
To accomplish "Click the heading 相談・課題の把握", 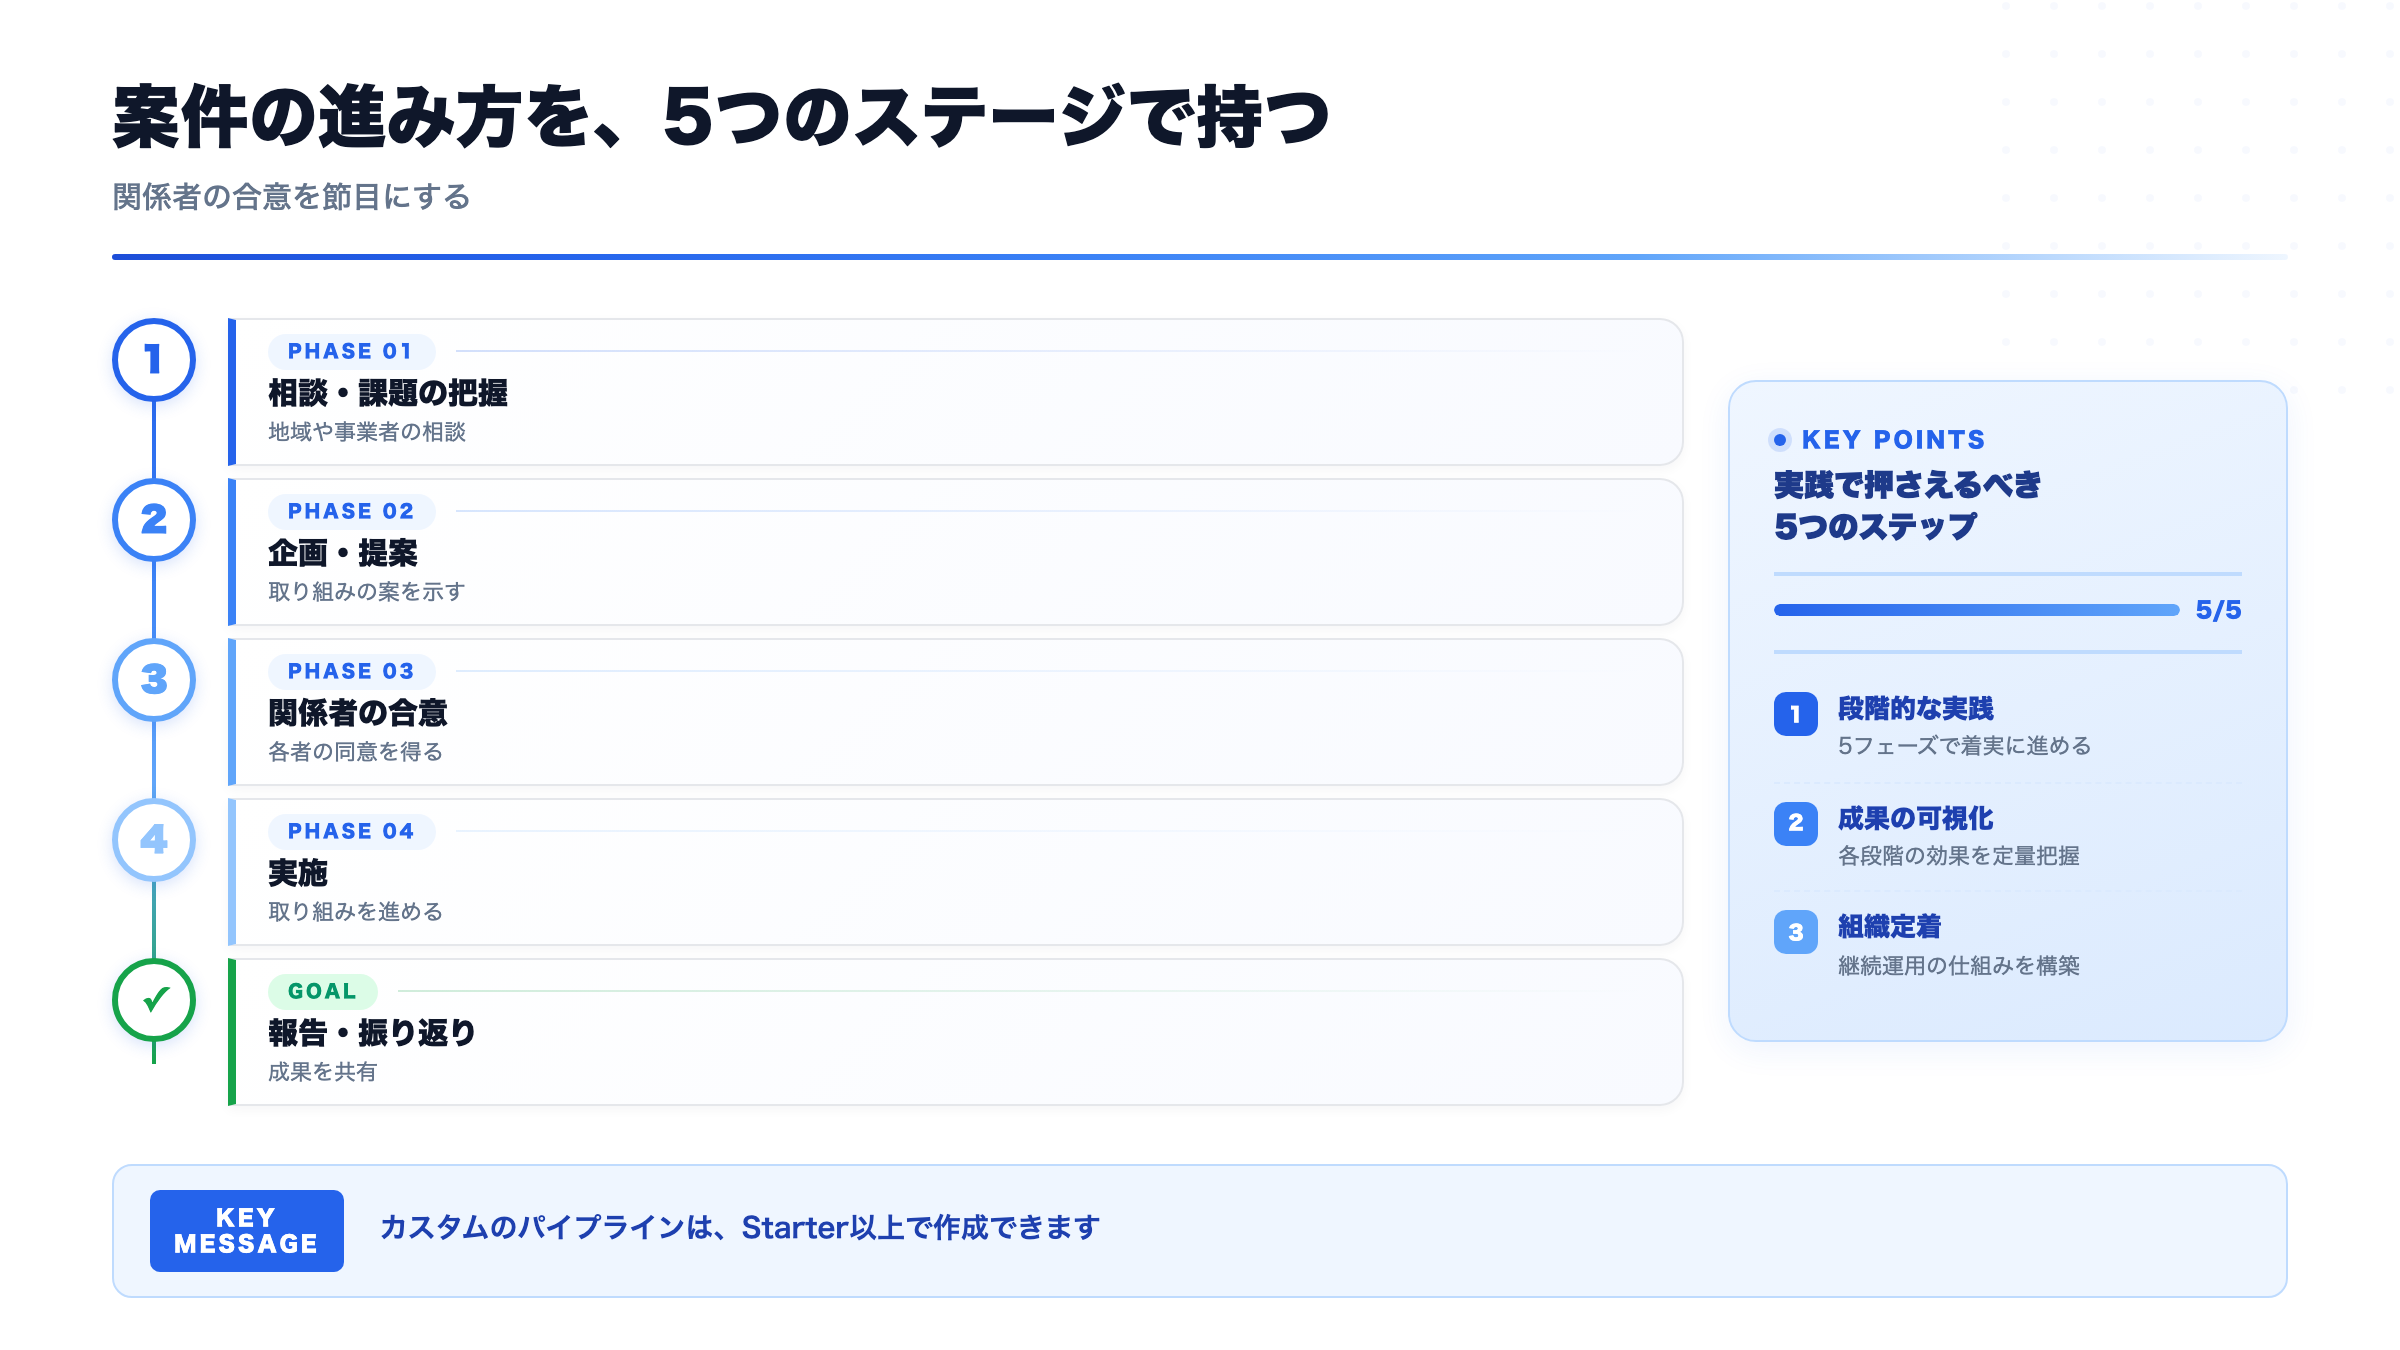I will [x=388, y=393].
